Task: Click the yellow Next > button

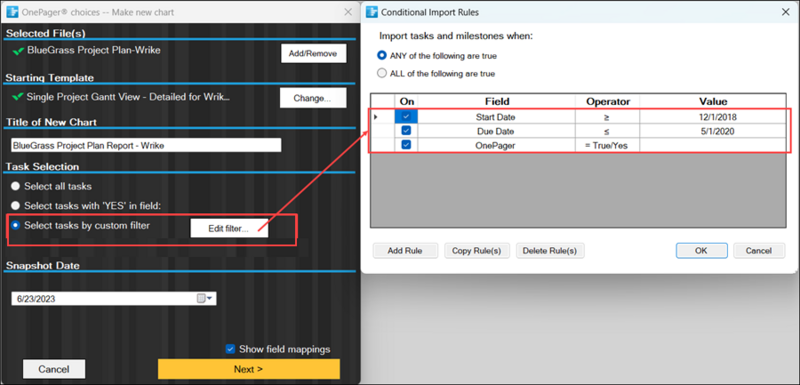Action: click(248, 369)
